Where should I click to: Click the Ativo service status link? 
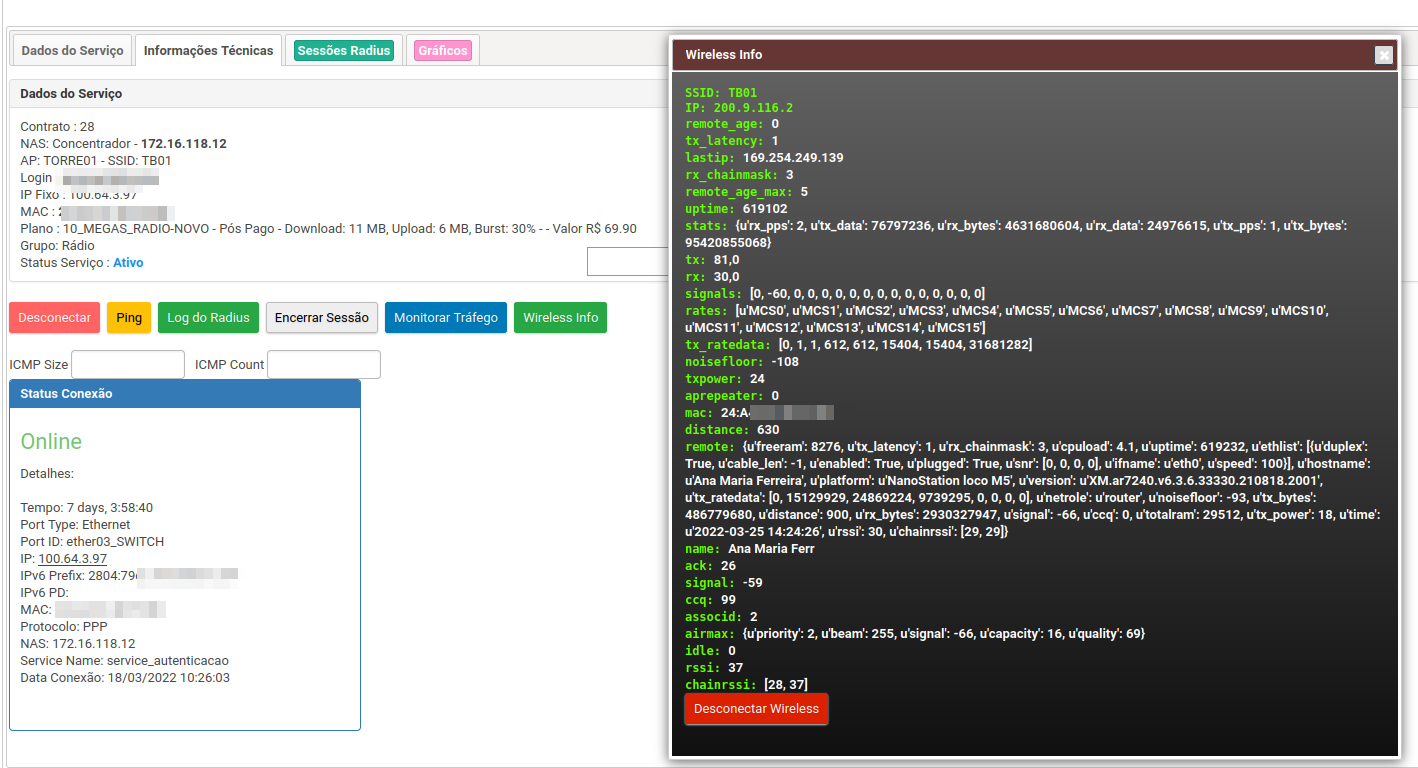tap(128, 263)
